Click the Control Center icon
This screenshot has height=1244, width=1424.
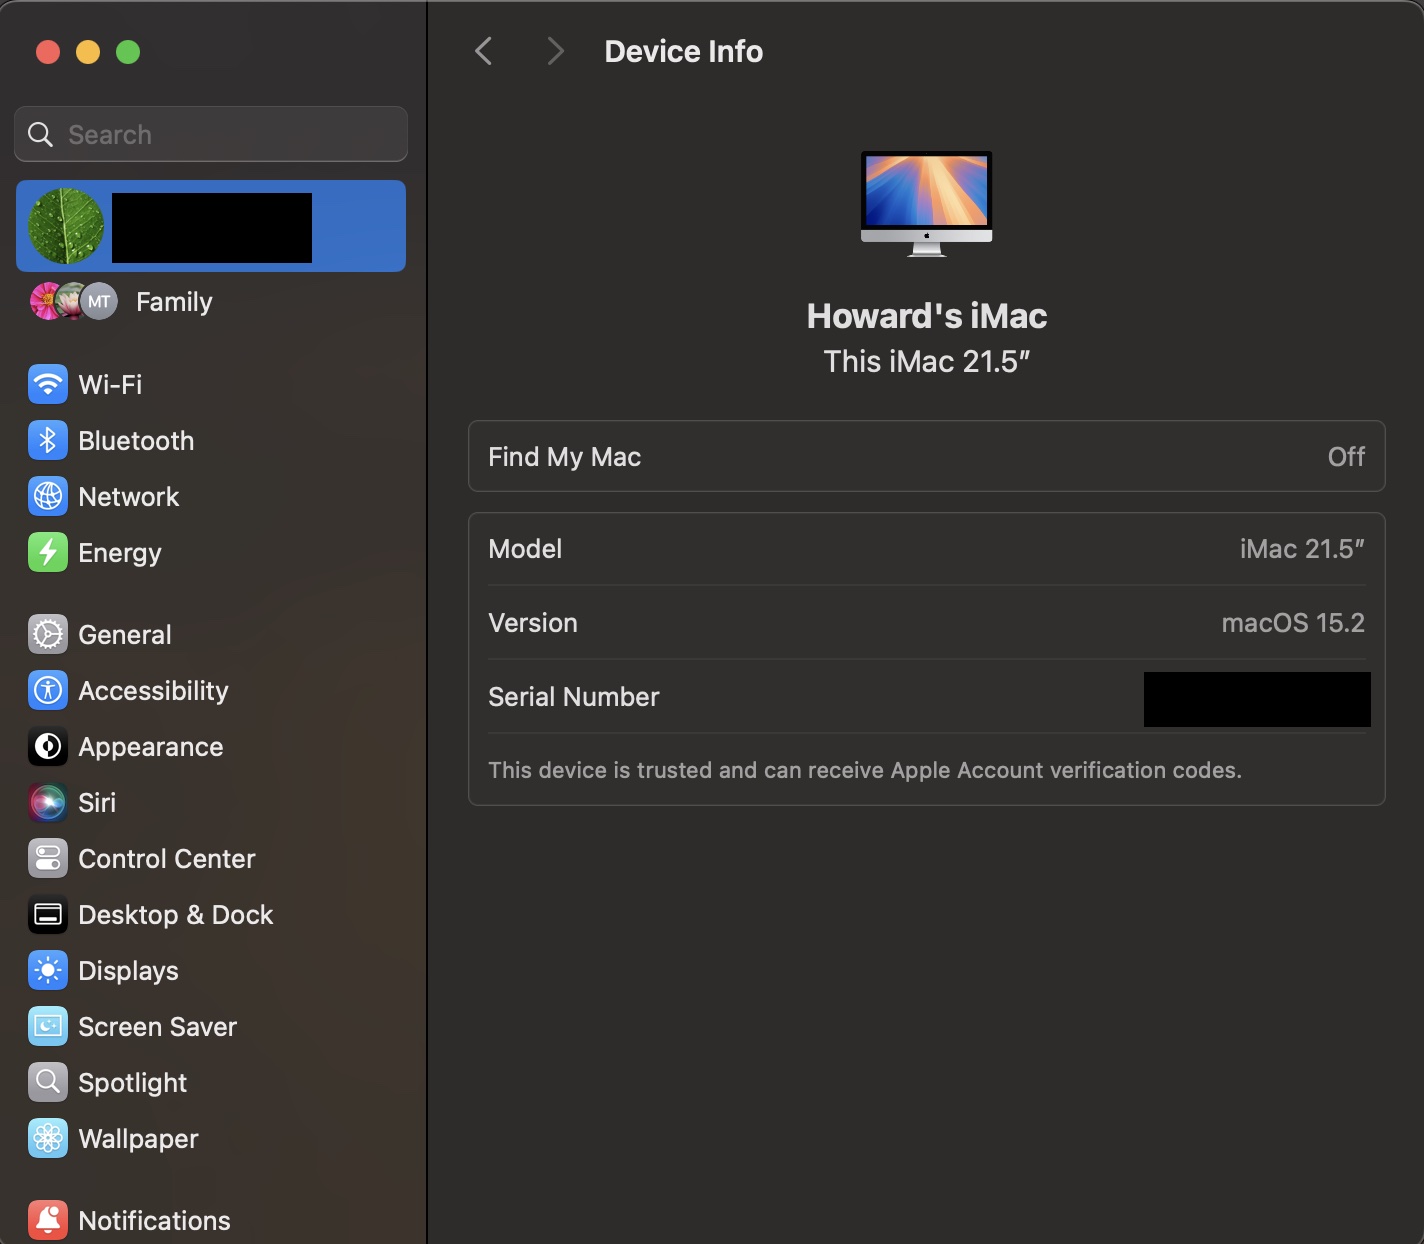[x=48, y=858]
